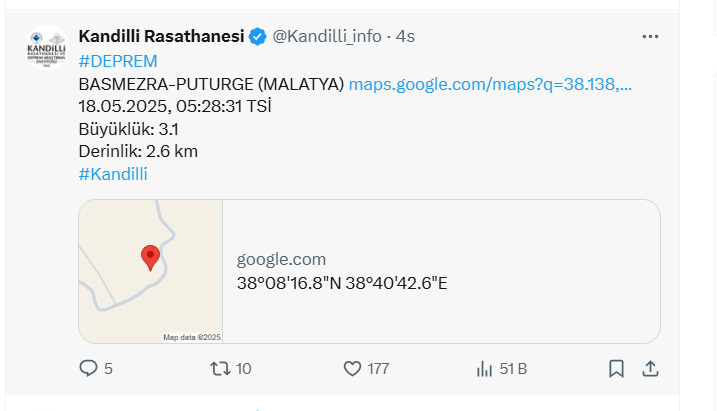This screenshot has width=717, height=411.
Task: Bookmark this earthquake tweet
Action: pos(616,369)
